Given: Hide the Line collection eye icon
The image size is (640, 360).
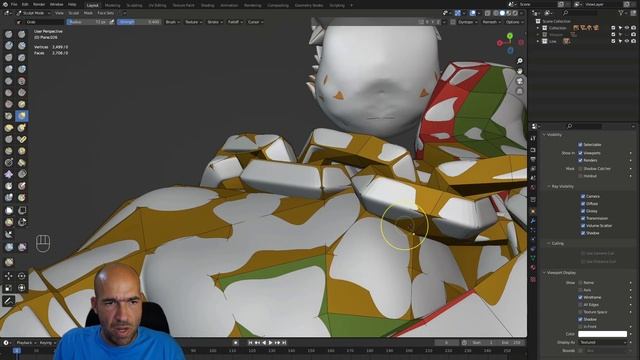Looking at the screenshot, I should point(627,41).
